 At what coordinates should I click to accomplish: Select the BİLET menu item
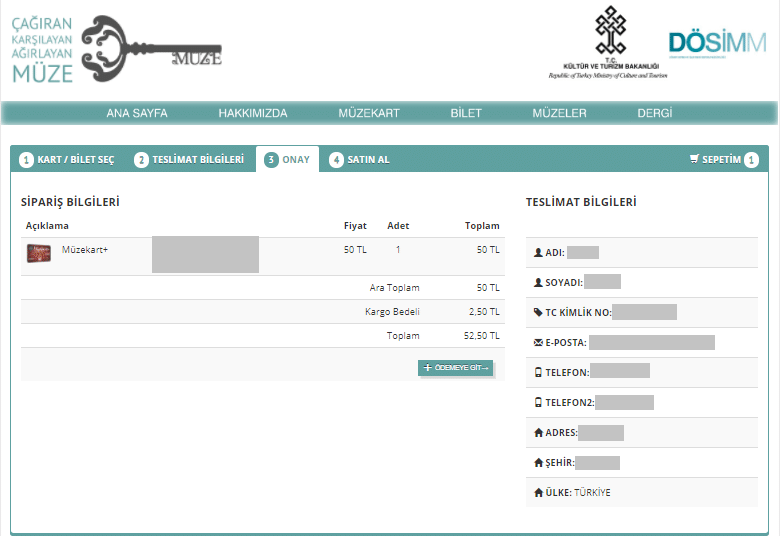tap(466, 113)
